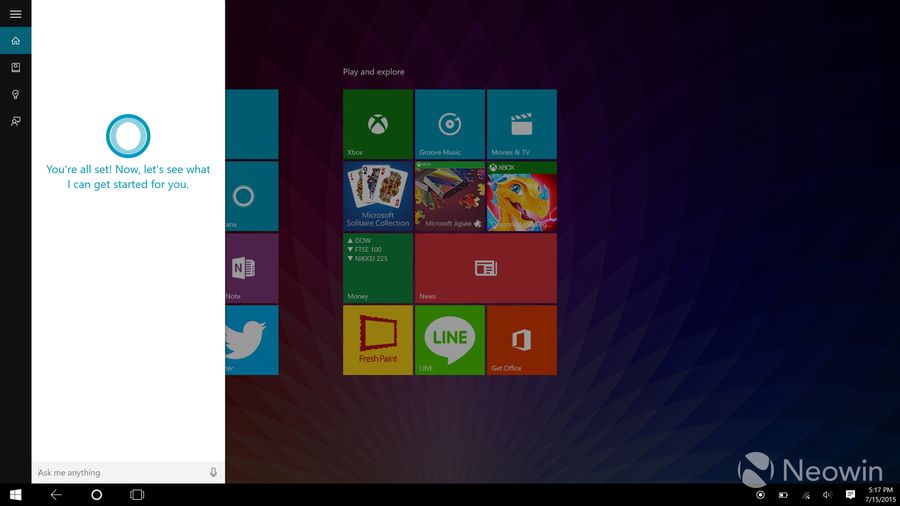Launch the FreshPaint tile
Image resolution: width=900 pixels, height=506 pixels.
point(378,340)
